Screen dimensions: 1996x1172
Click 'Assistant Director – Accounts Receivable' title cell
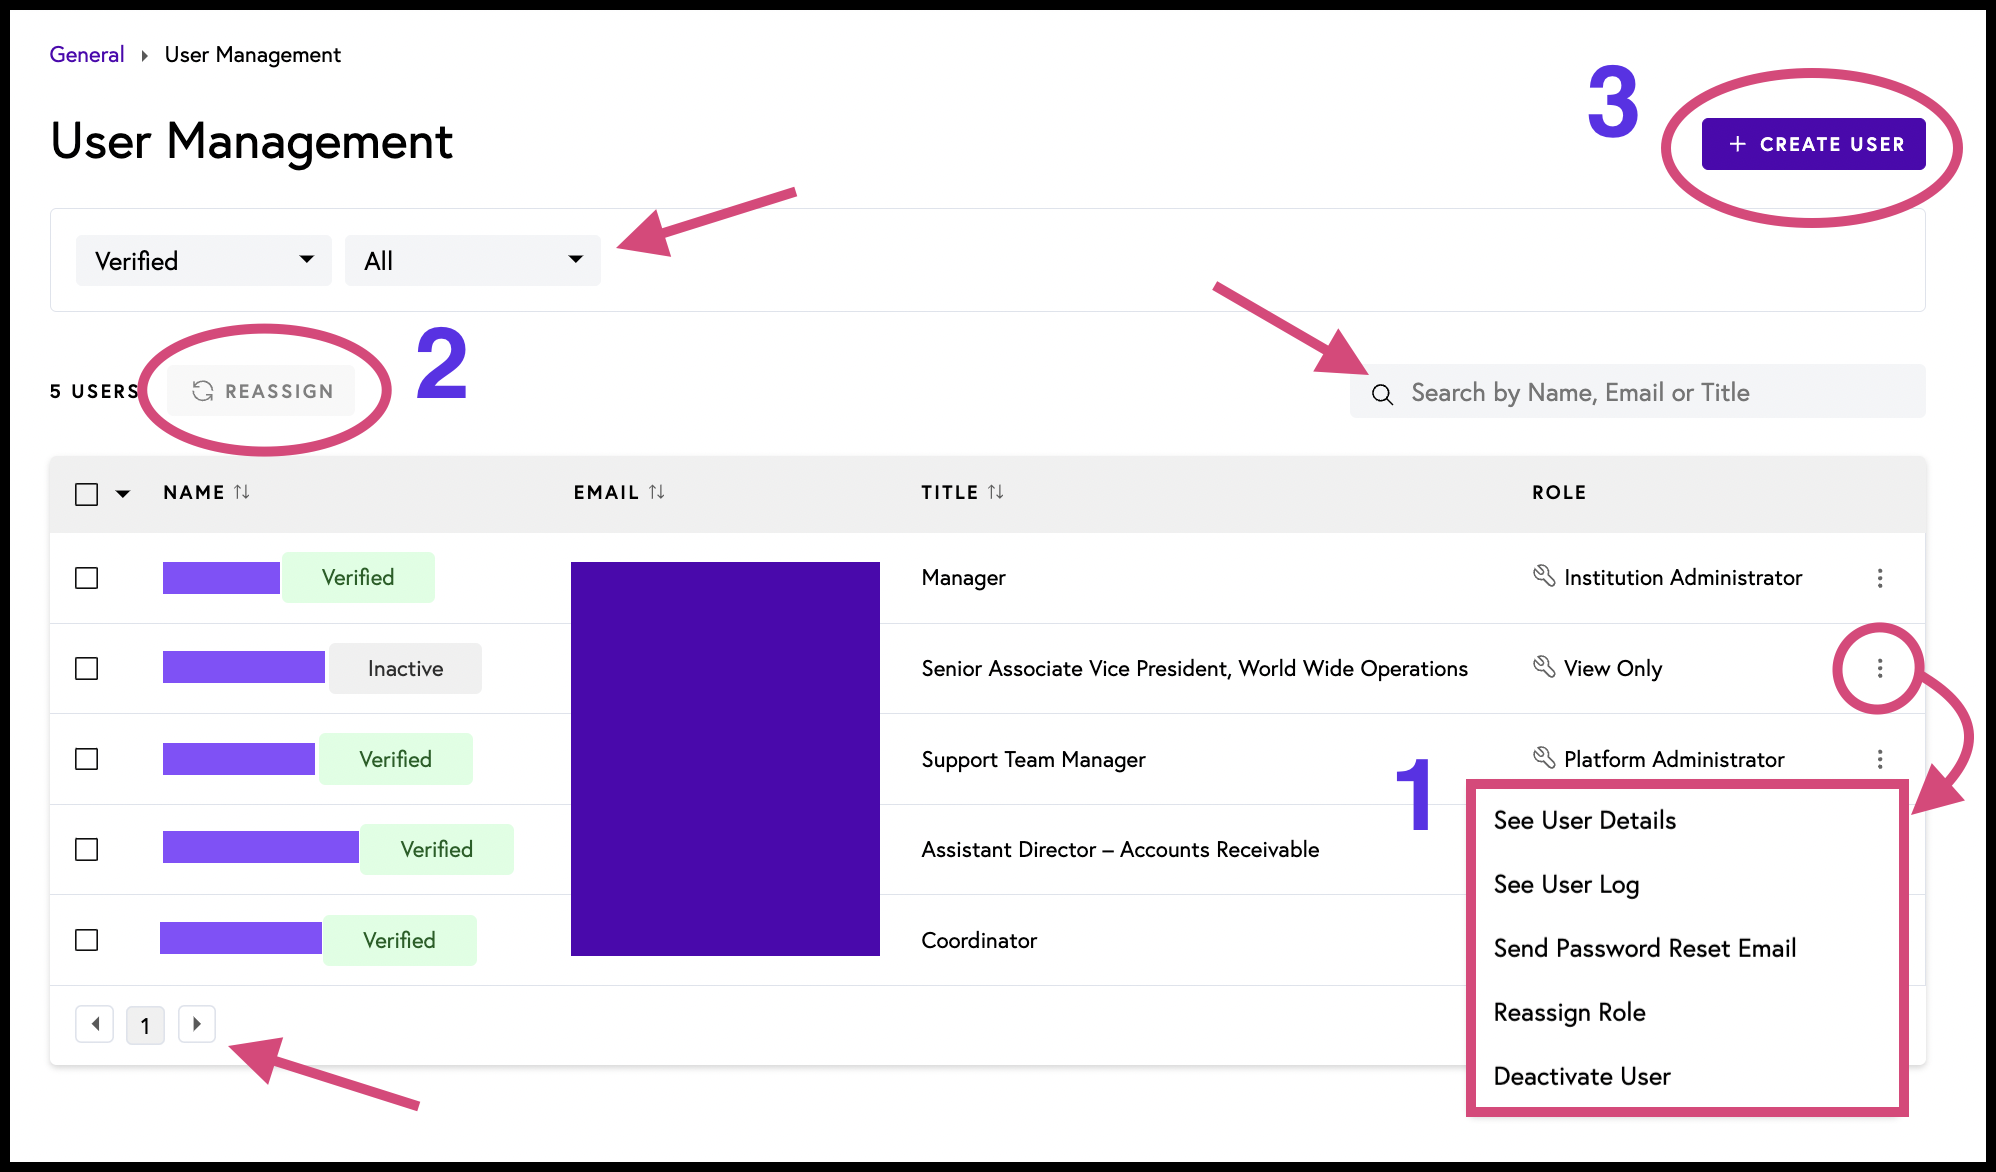pyautogui.click(x=1120, y=849)
